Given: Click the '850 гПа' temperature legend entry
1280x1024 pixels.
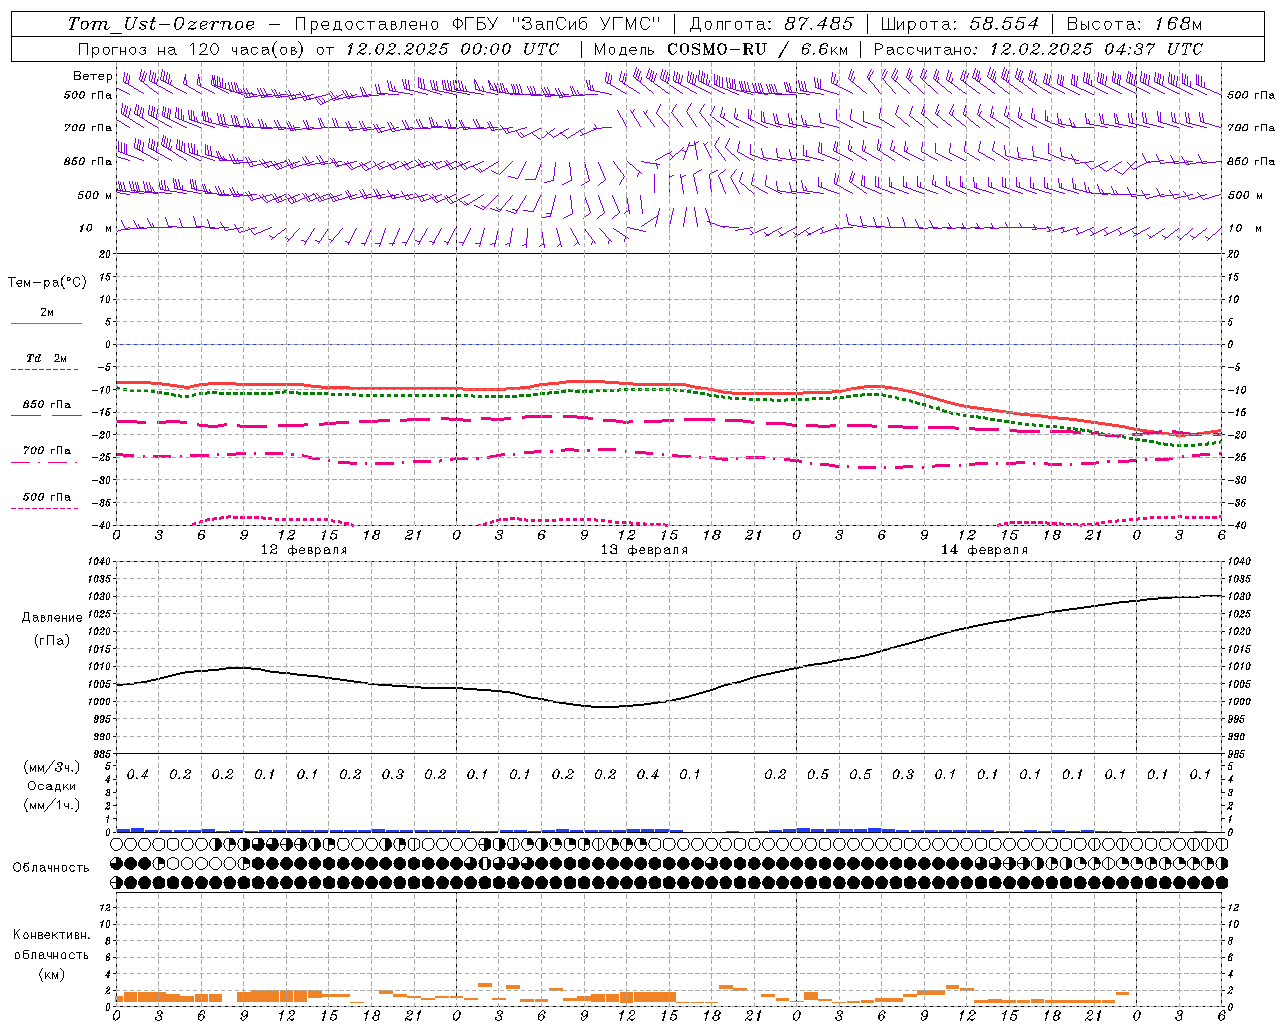Looking at the screenshot, I should 46,405.
